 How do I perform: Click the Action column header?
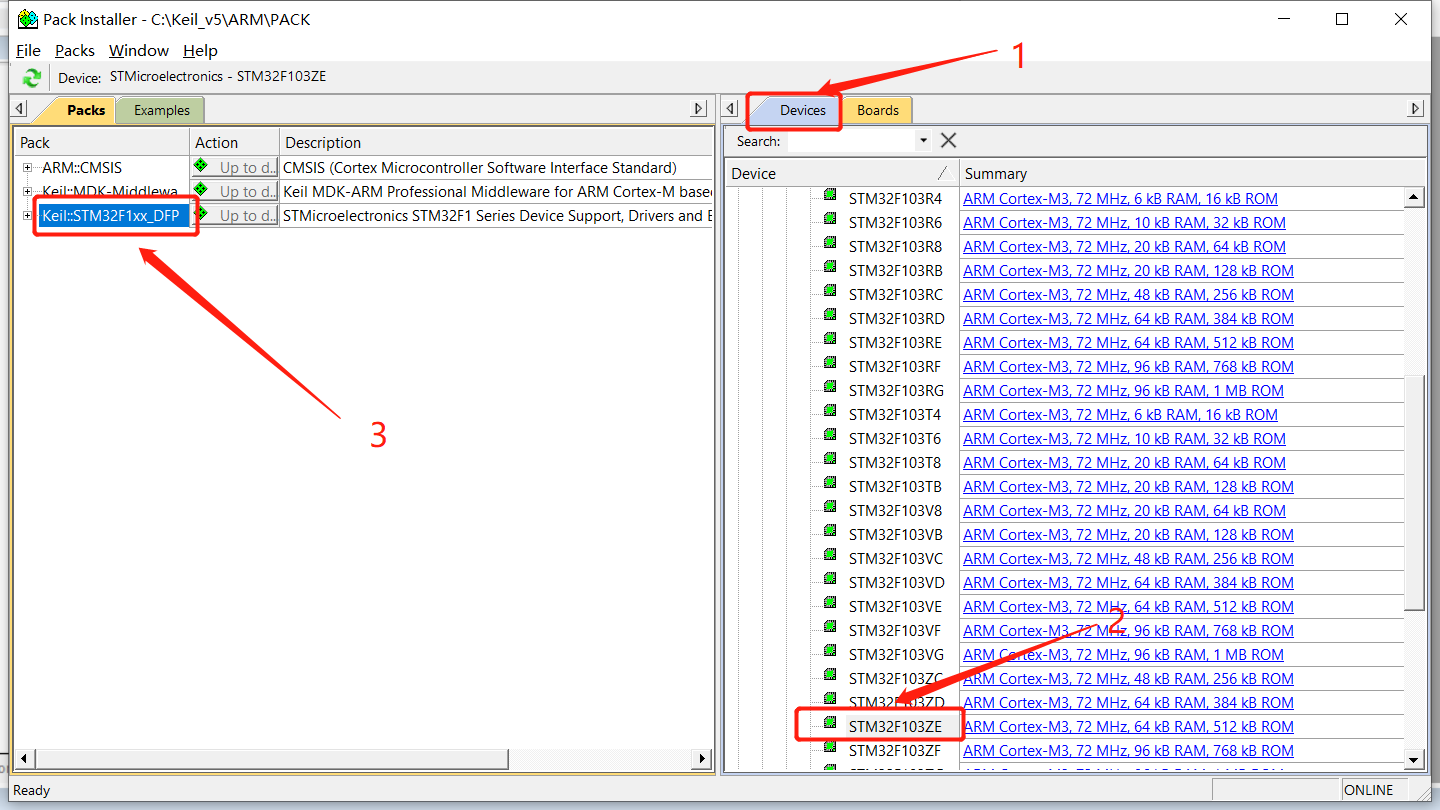pos(234,142)
